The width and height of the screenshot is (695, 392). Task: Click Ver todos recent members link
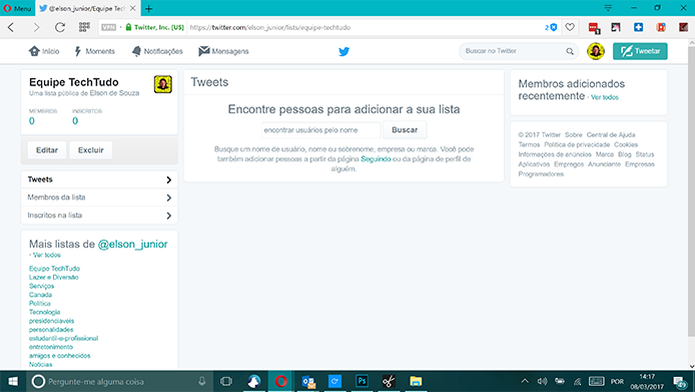point(605,97)
